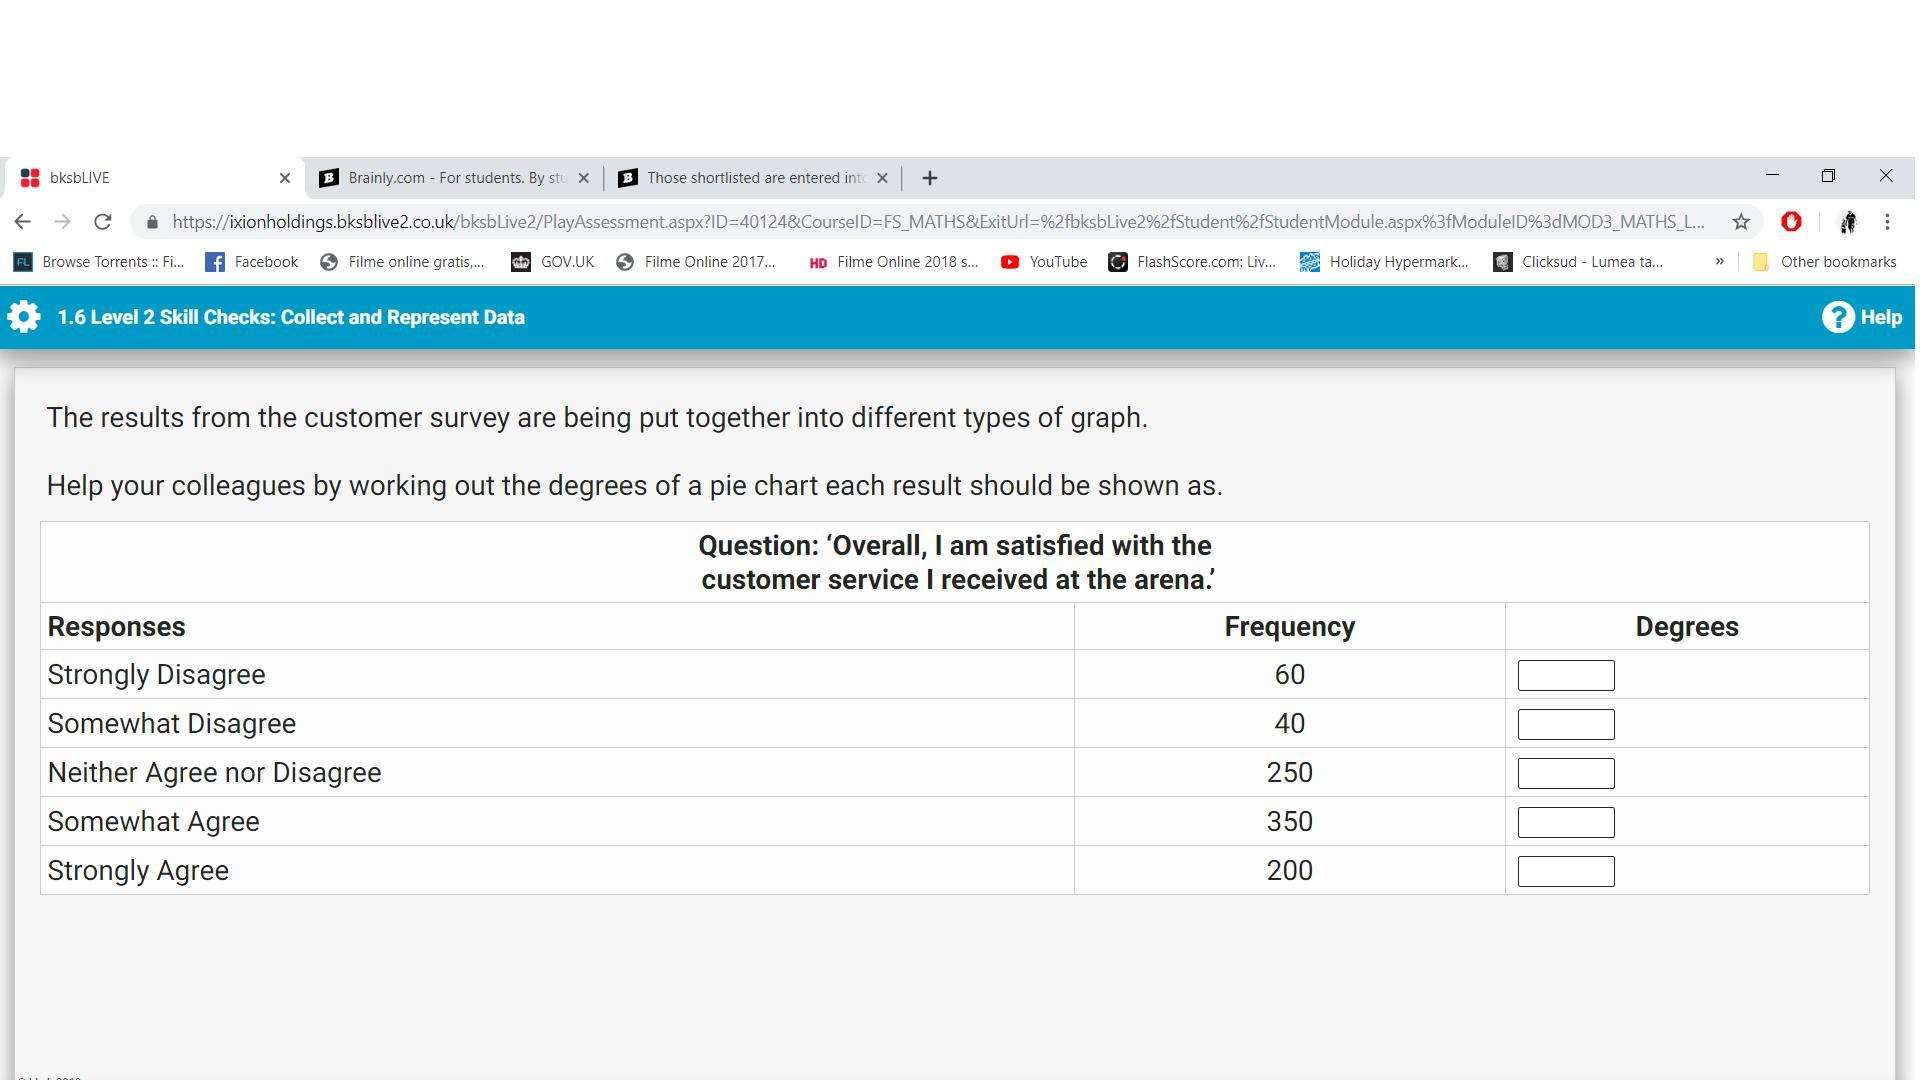Open a new tab with the plus button

pos(929,178)
